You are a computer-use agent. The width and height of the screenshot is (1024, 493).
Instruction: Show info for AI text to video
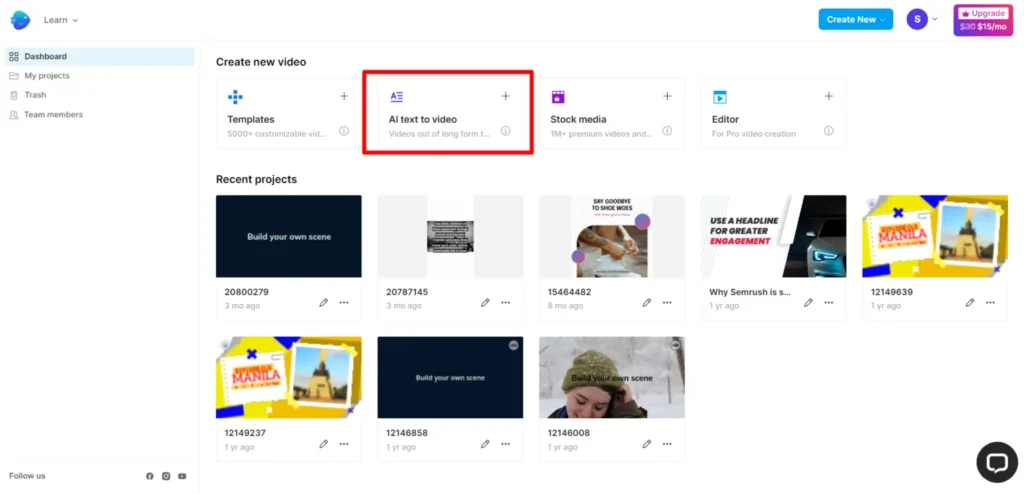pyautogui.click(x=505, y=131)
